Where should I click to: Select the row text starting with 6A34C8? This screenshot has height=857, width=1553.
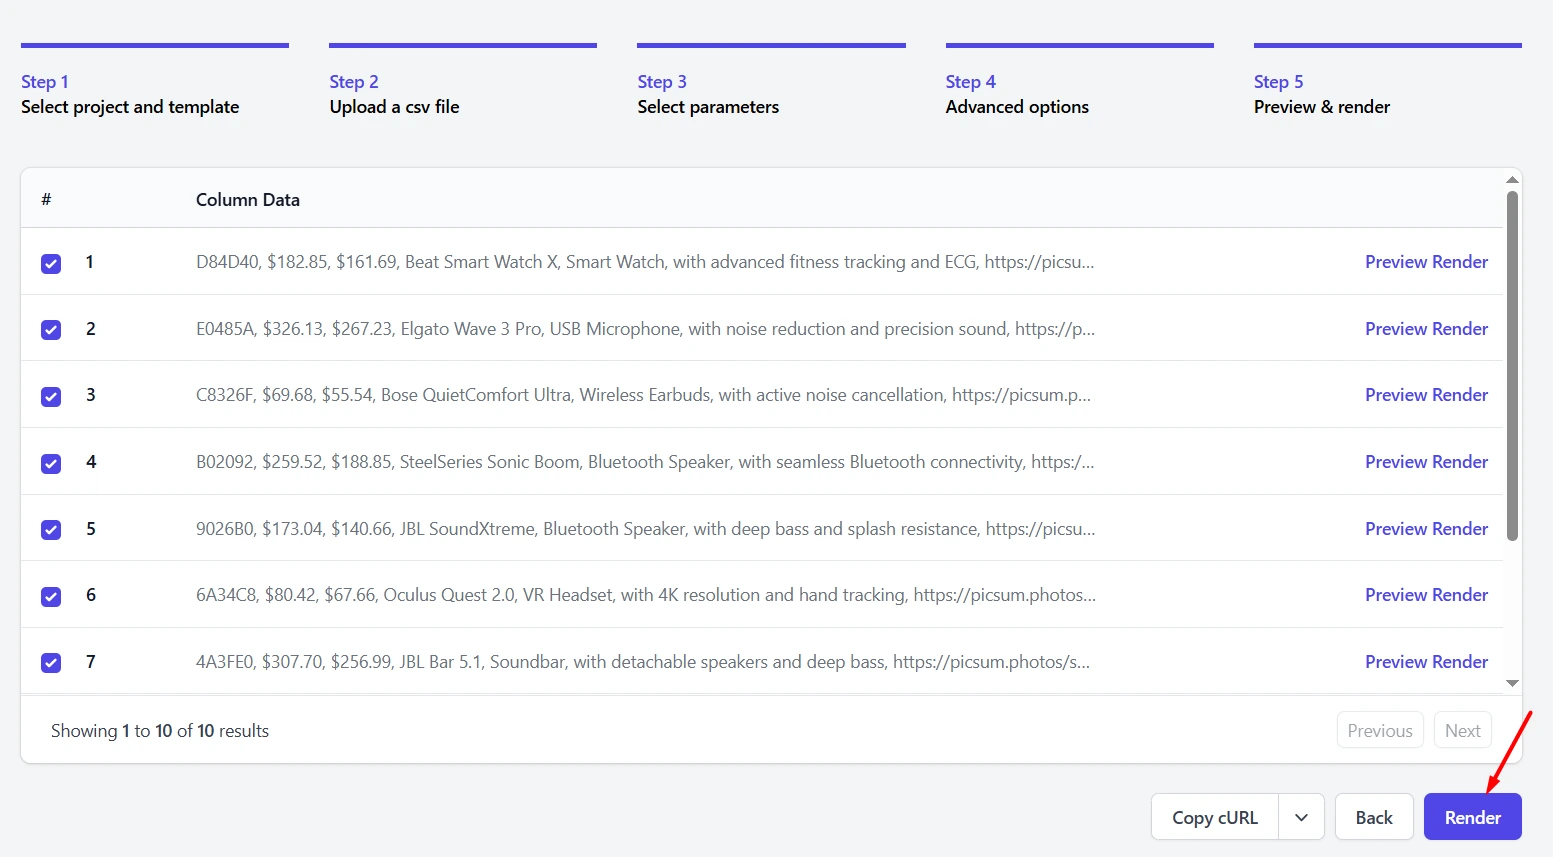[646, 595]
